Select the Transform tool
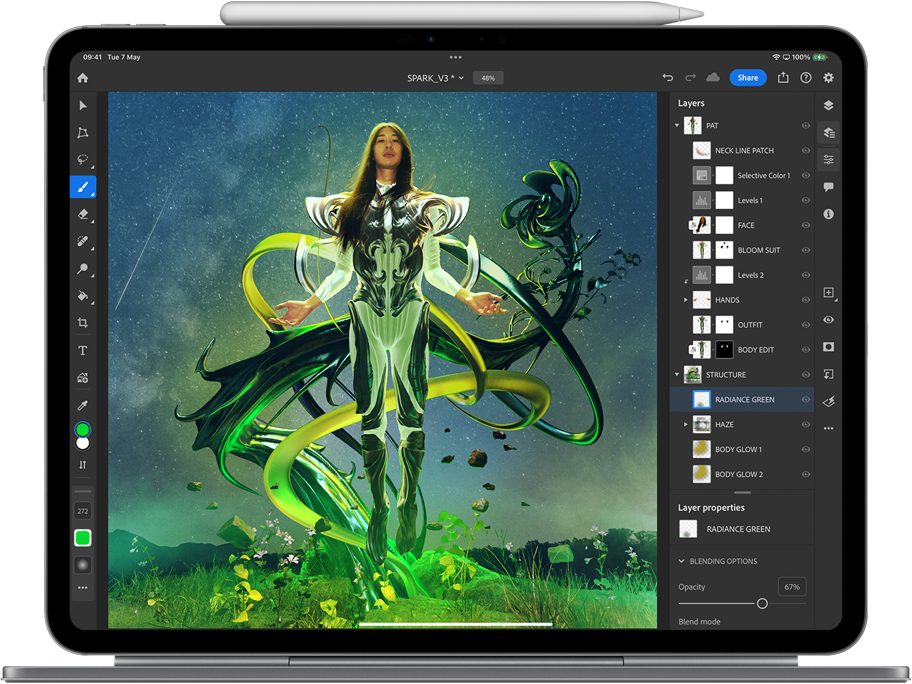This screenshot has height=684, width=912. [83, 133]
